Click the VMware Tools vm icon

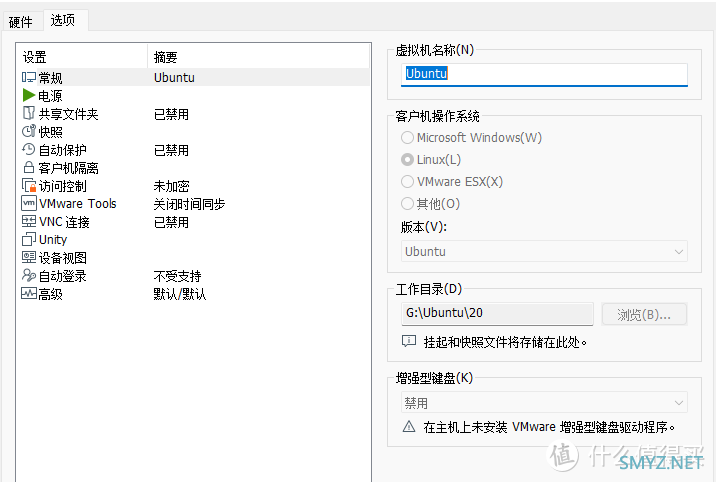click(x=29, y=203)
